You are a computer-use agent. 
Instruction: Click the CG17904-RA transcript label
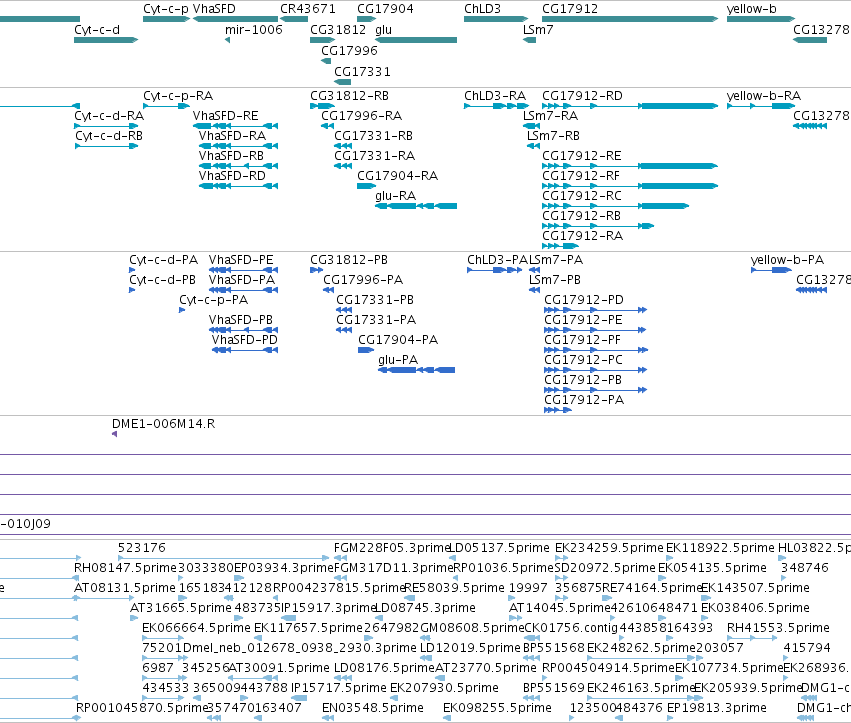point(397,176)
